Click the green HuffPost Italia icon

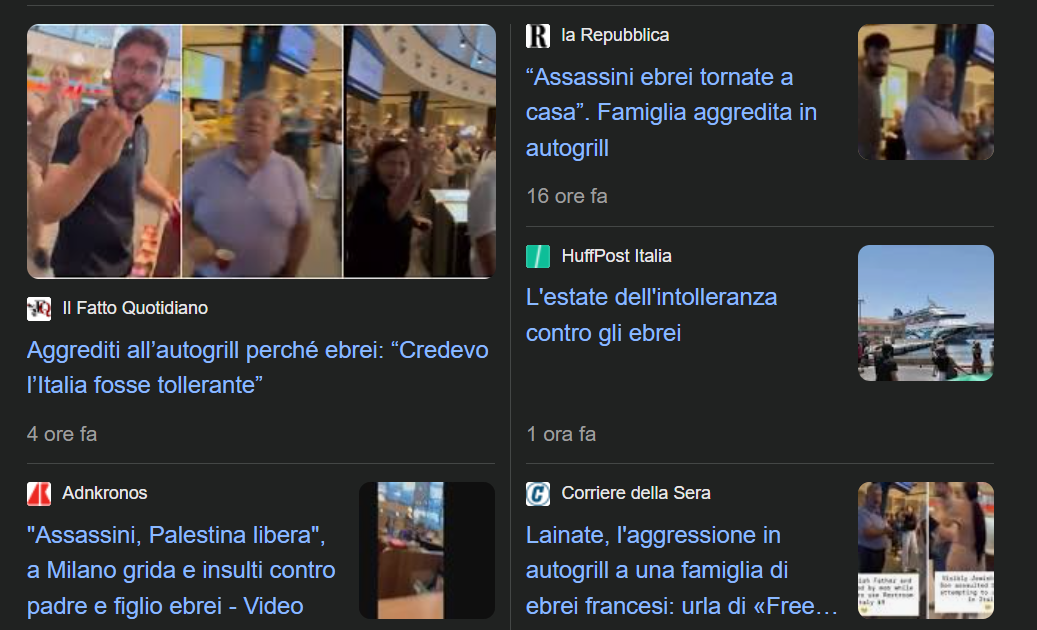538,256
